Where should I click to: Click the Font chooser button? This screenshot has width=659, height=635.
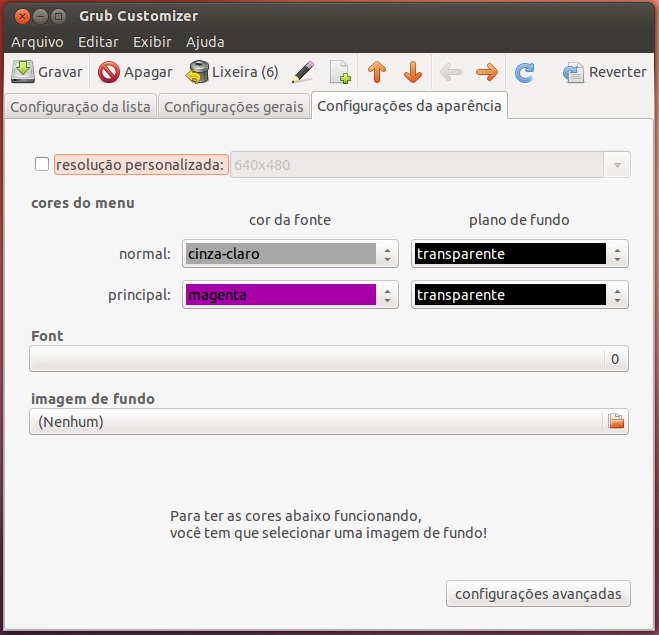click(x=329, y=358)
